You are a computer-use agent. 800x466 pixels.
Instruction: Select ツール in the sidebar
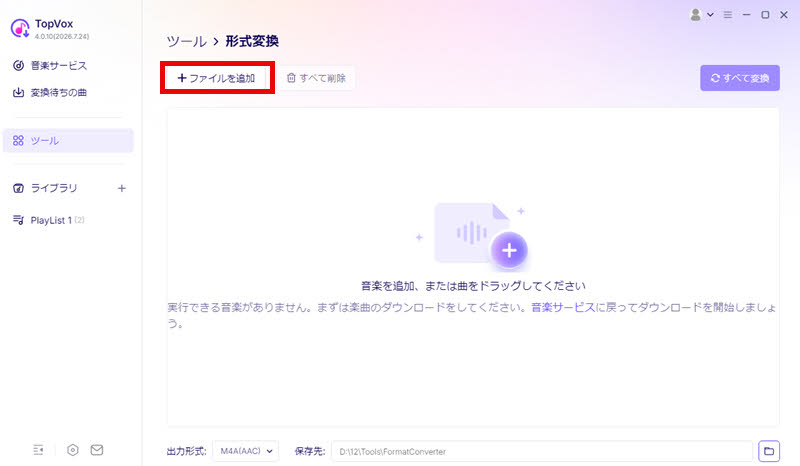tap(68, 140)
